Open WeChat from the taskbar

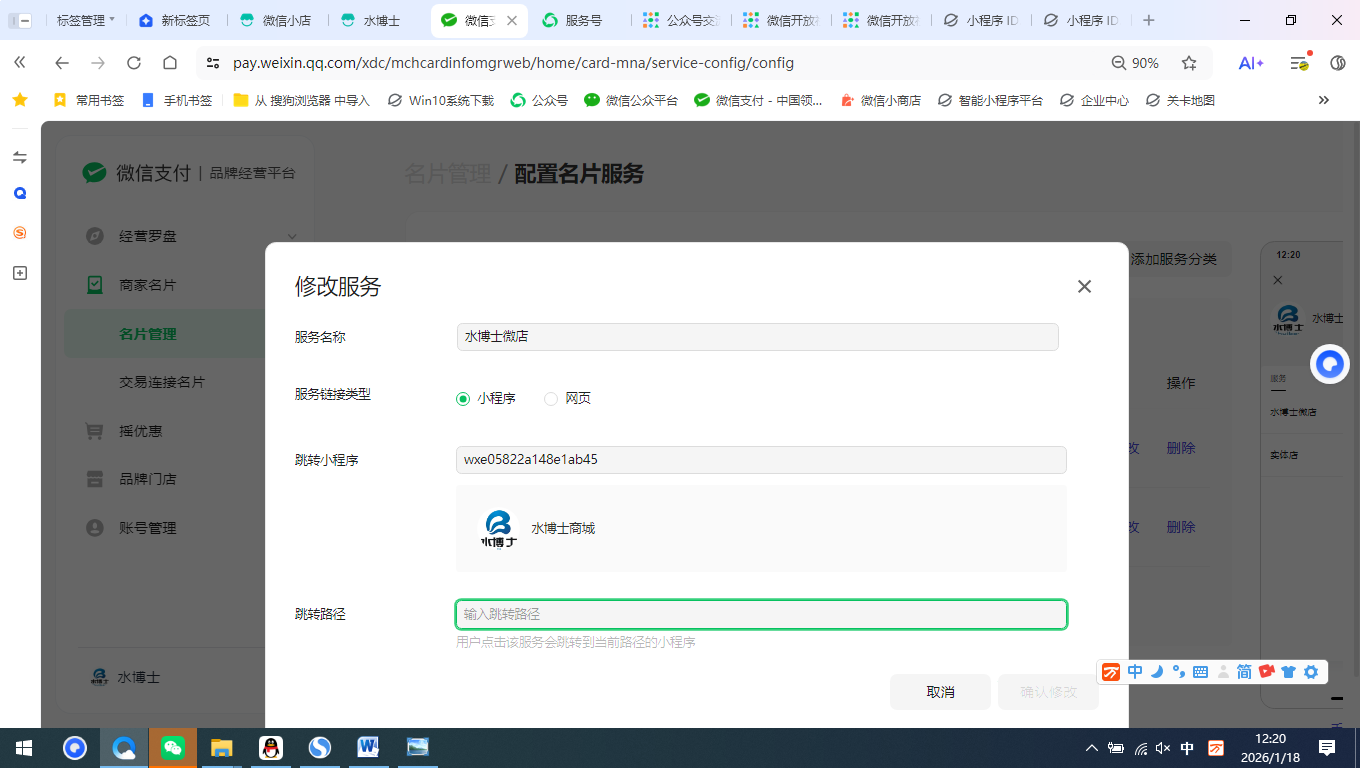(x=173, y=748)
